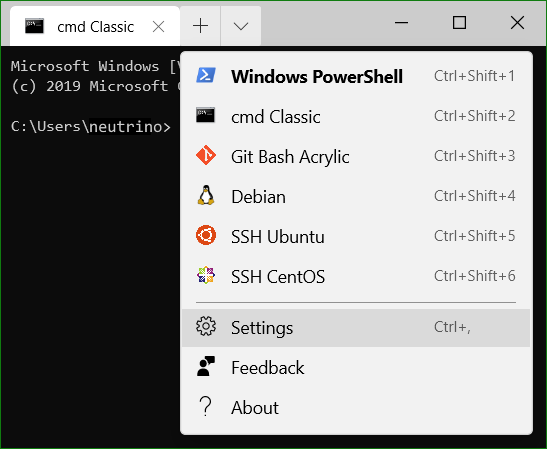Maximize the terminal window

[x=459, y=23]
